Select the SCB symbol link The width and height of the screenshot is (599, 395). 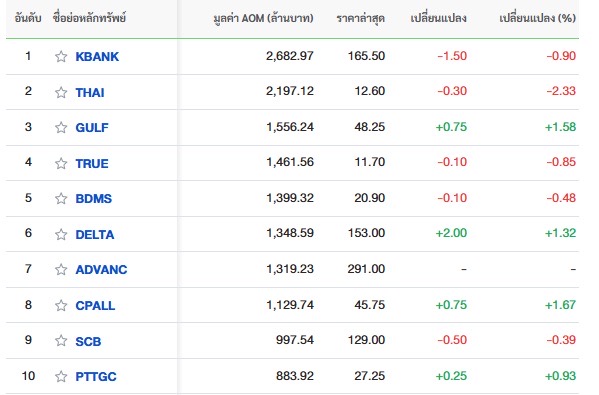88,341
